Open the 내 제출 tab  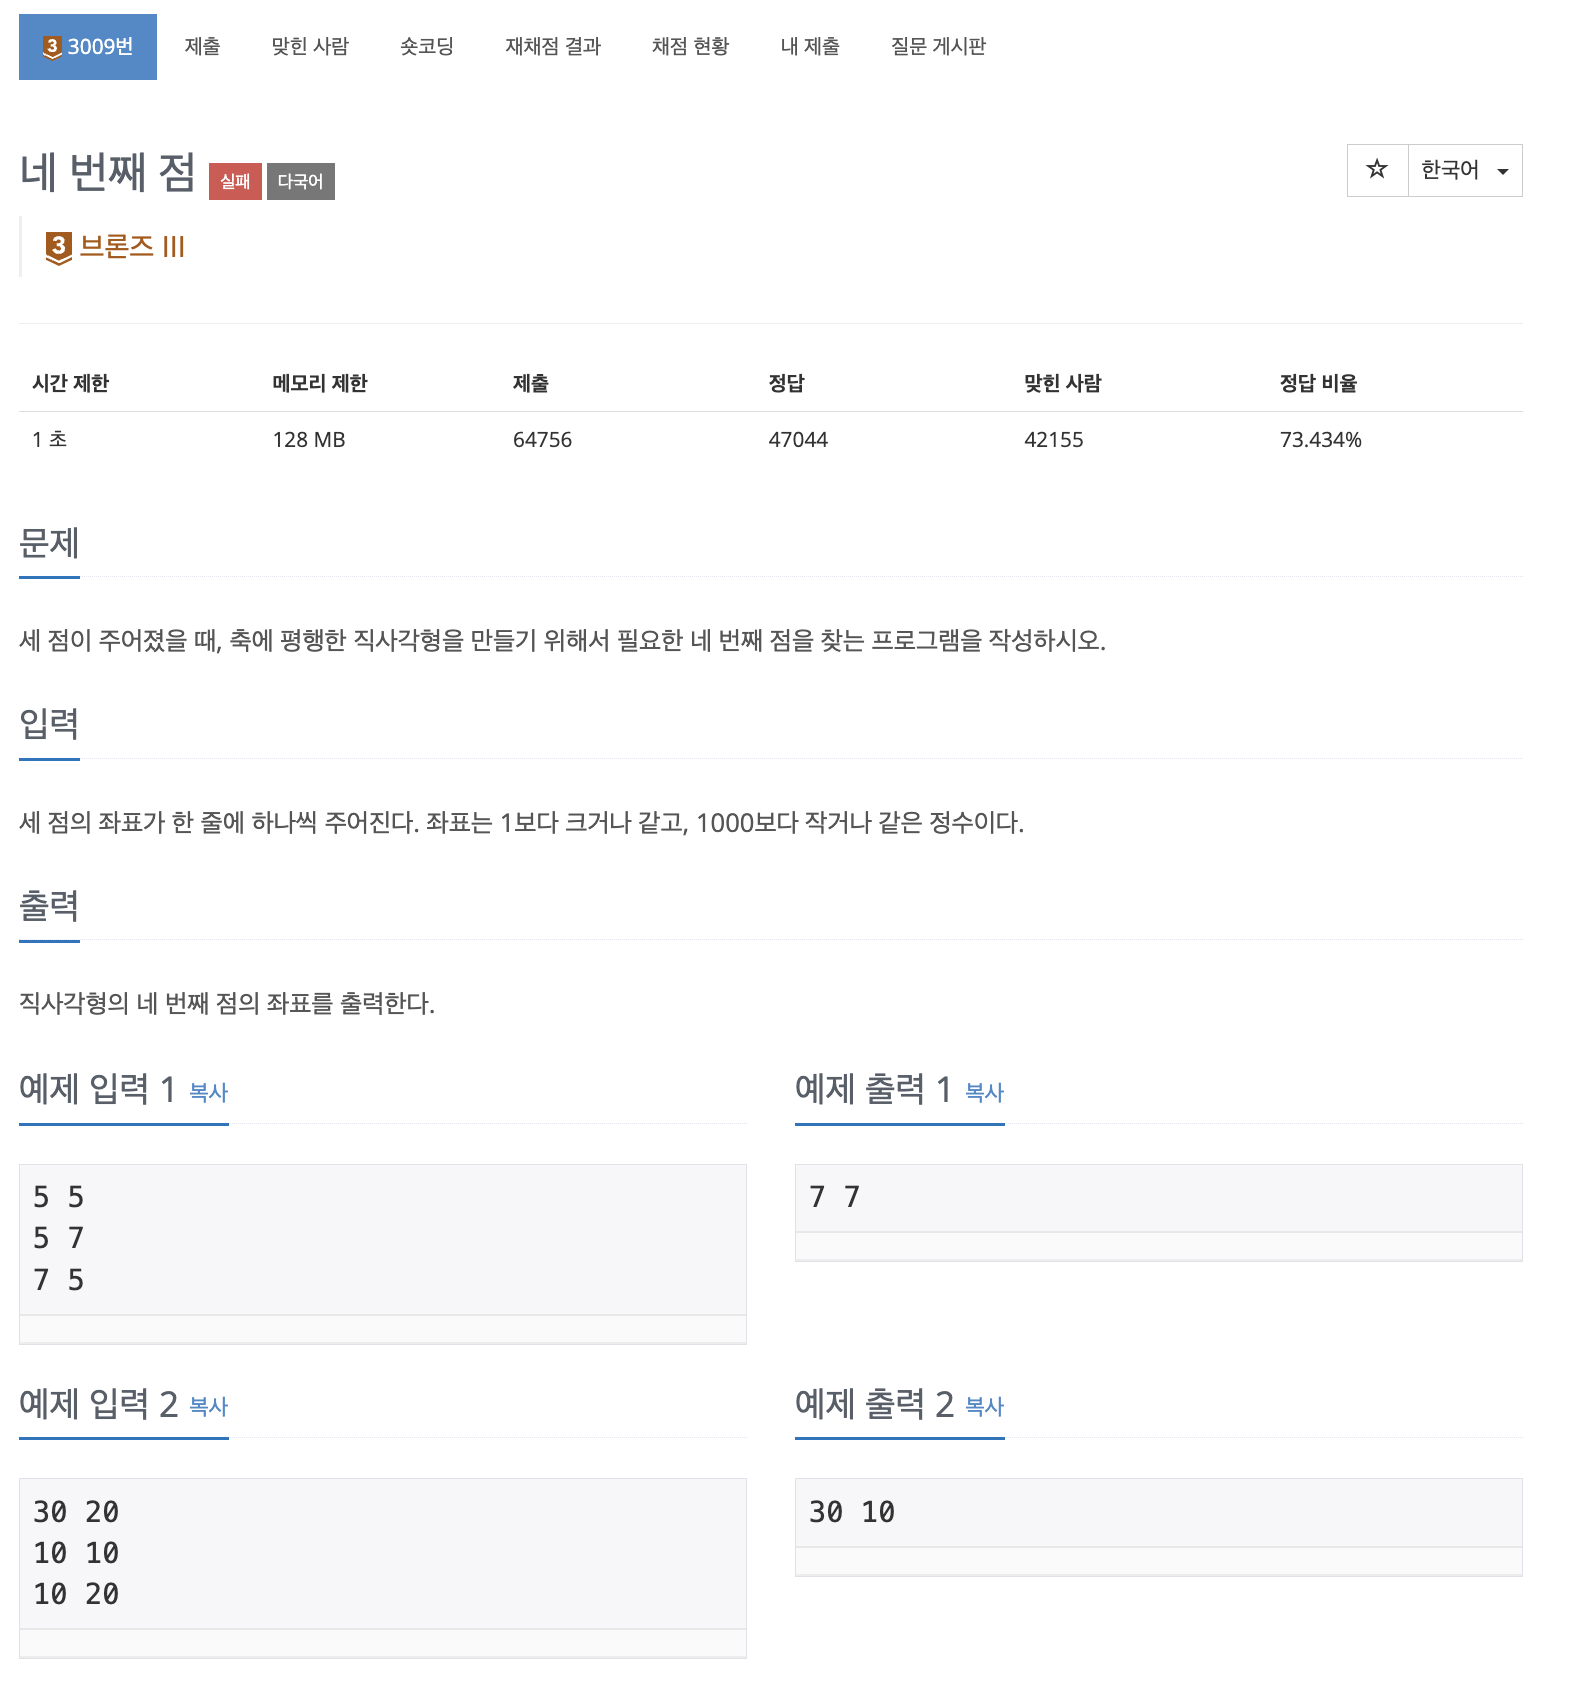[x=810, y=46]
